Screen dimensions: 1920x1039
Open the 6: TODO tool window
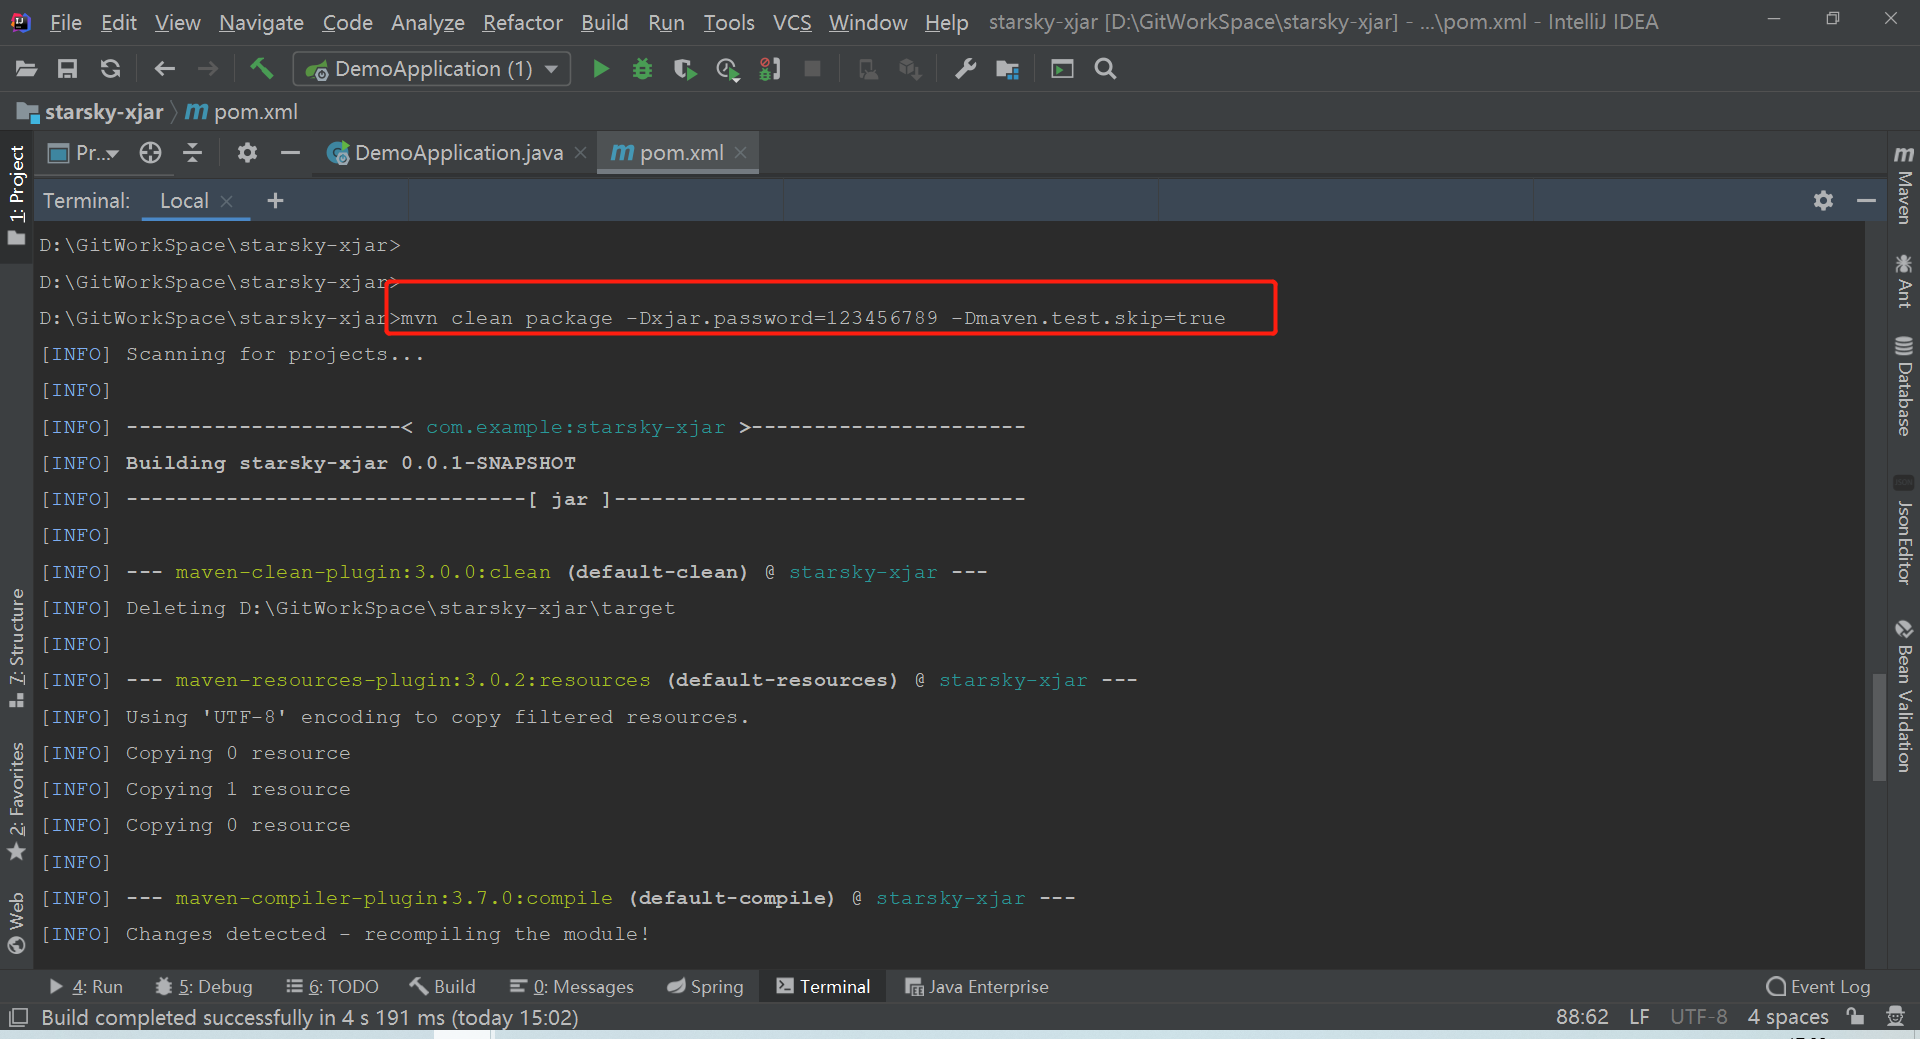332,987
